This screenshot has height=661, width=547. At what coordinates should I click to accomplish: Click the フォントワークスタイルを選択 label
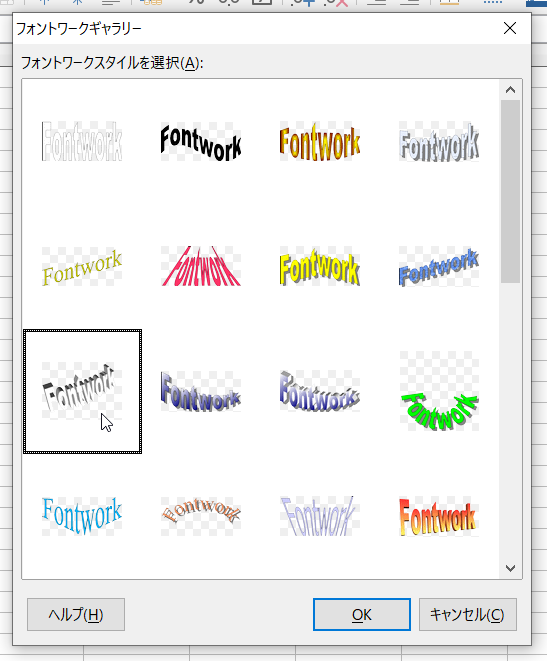[x=112, y=63]
